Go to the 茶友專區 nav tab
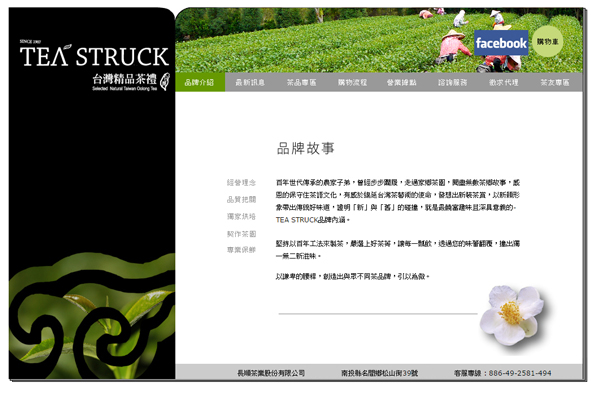The height and width of the screenshot is (400, 600). 555,82
